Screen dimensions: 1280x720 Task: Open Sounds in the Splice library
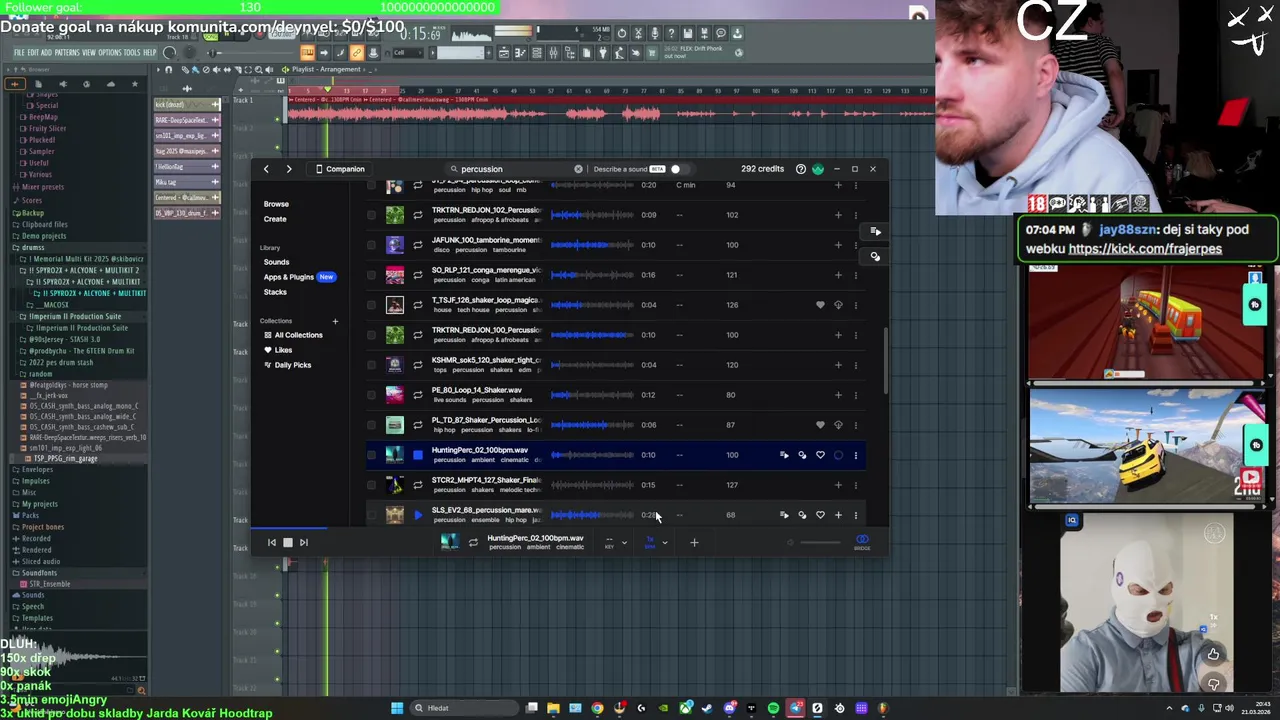point(276,262)
